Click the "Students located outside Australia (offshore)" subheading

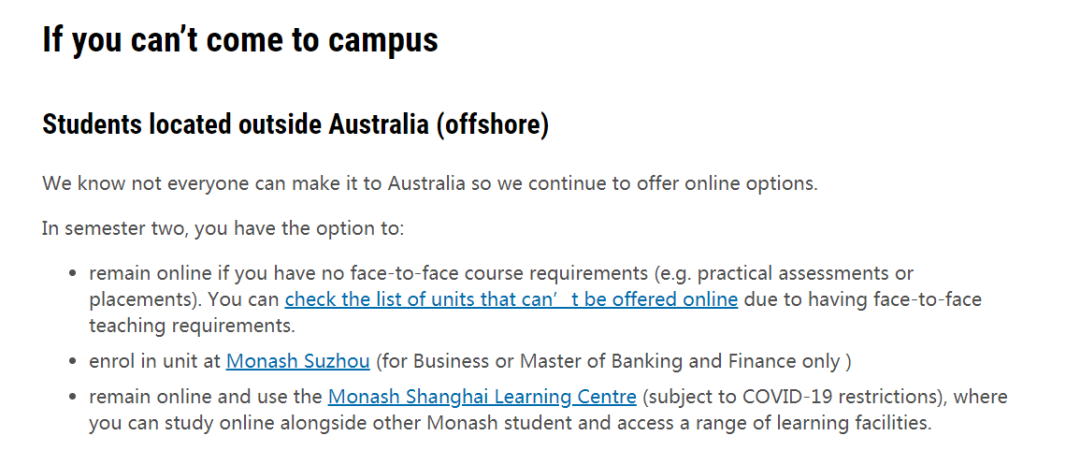click(295, 125)
